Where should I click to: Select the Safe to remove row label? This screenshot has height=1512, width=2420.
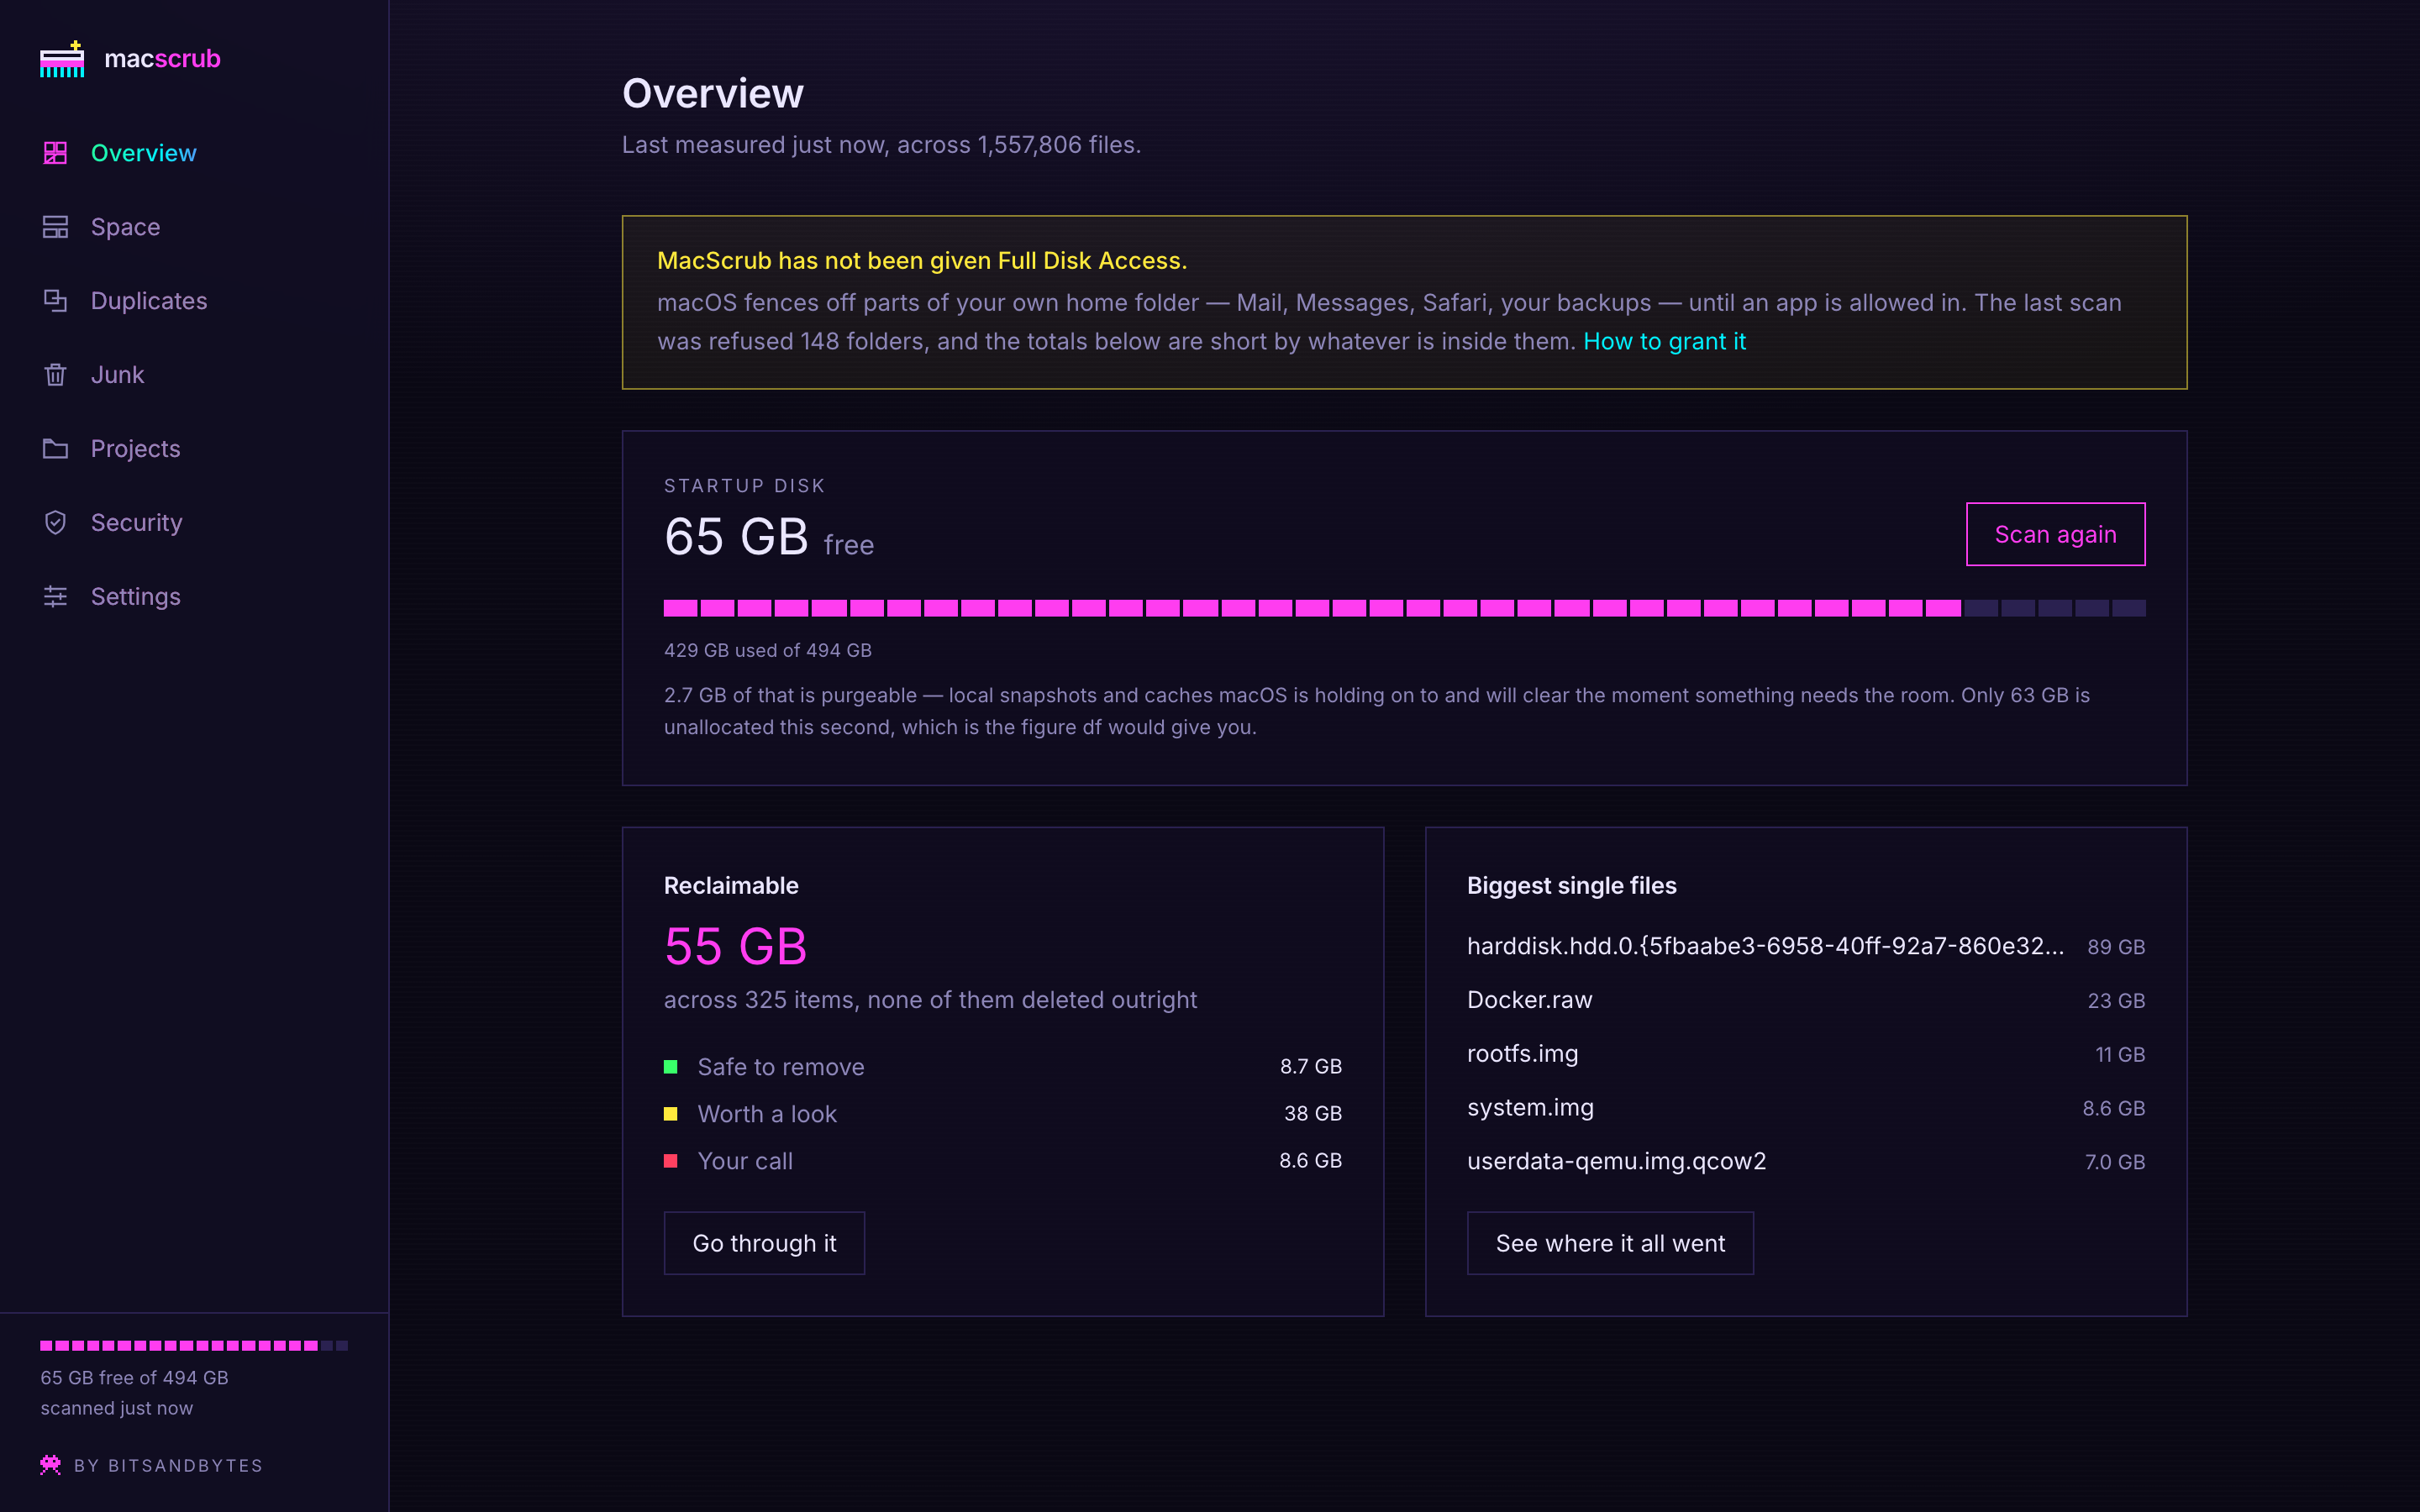click(781, 1067)
